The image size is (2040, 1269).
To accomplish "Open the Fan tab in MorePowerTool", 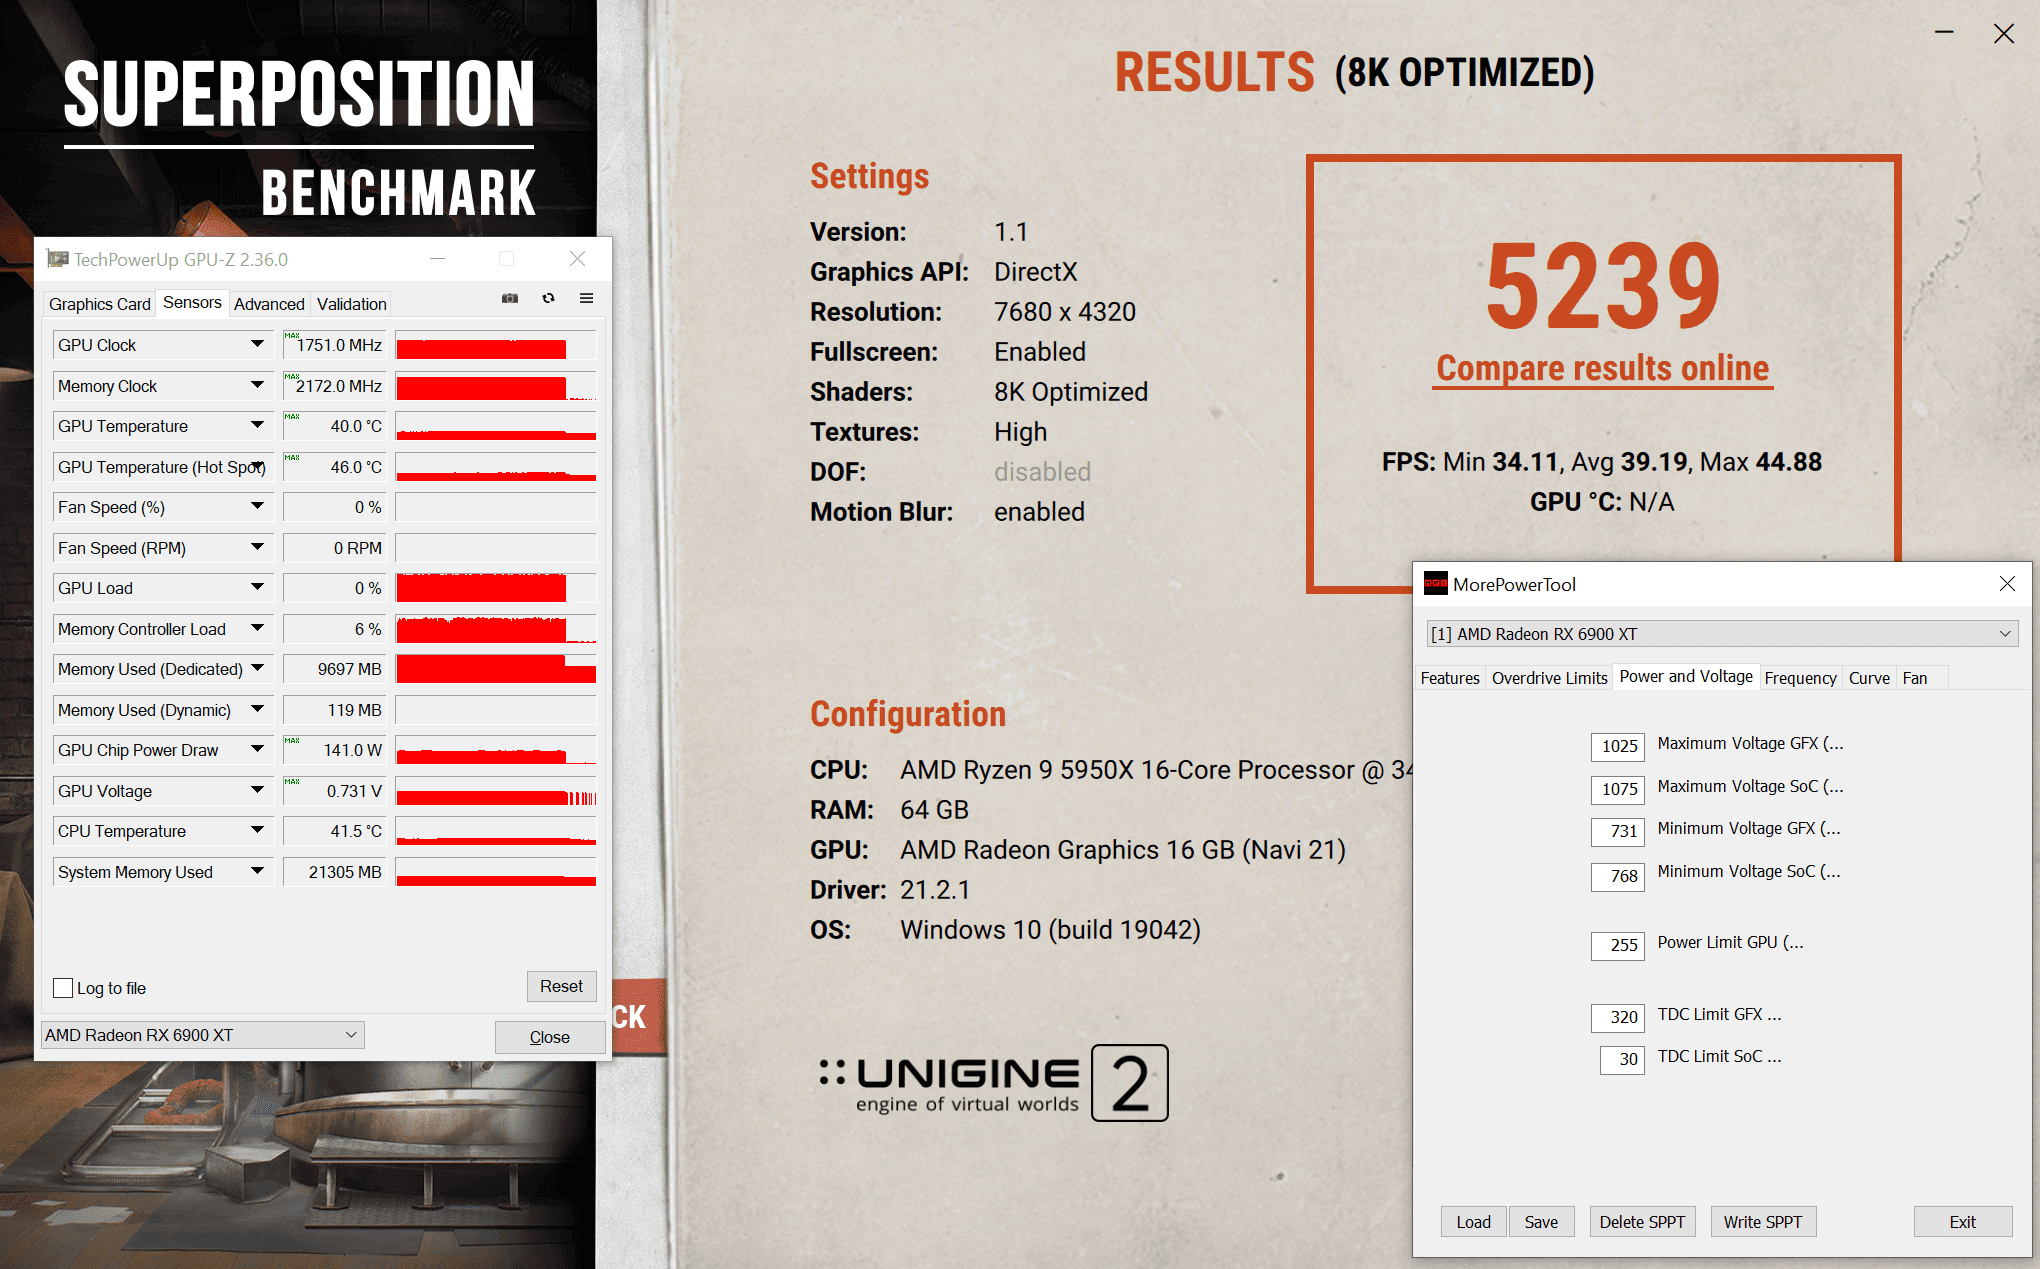I will (x=1915, y=678).
